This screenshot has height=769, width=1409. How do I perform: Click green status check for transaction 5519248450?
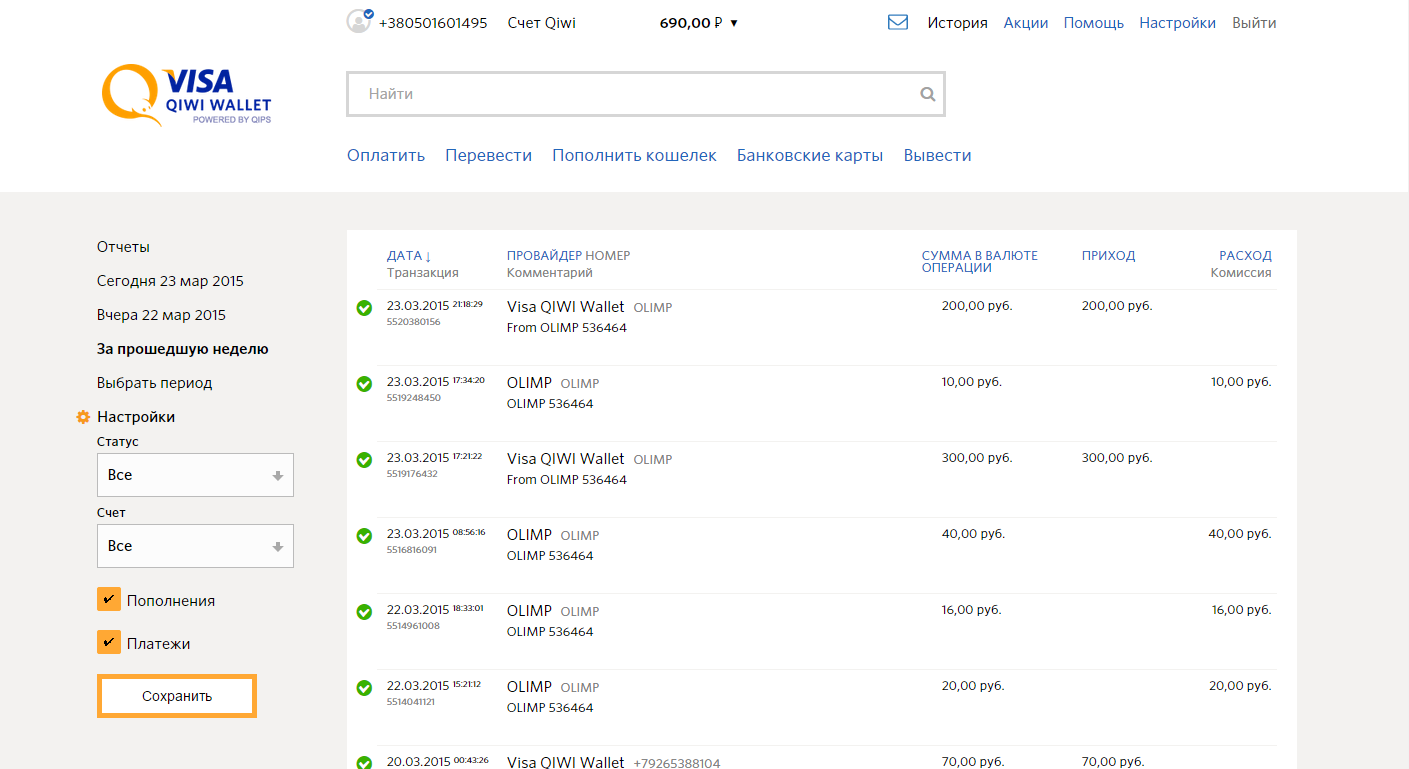(364, 384)
